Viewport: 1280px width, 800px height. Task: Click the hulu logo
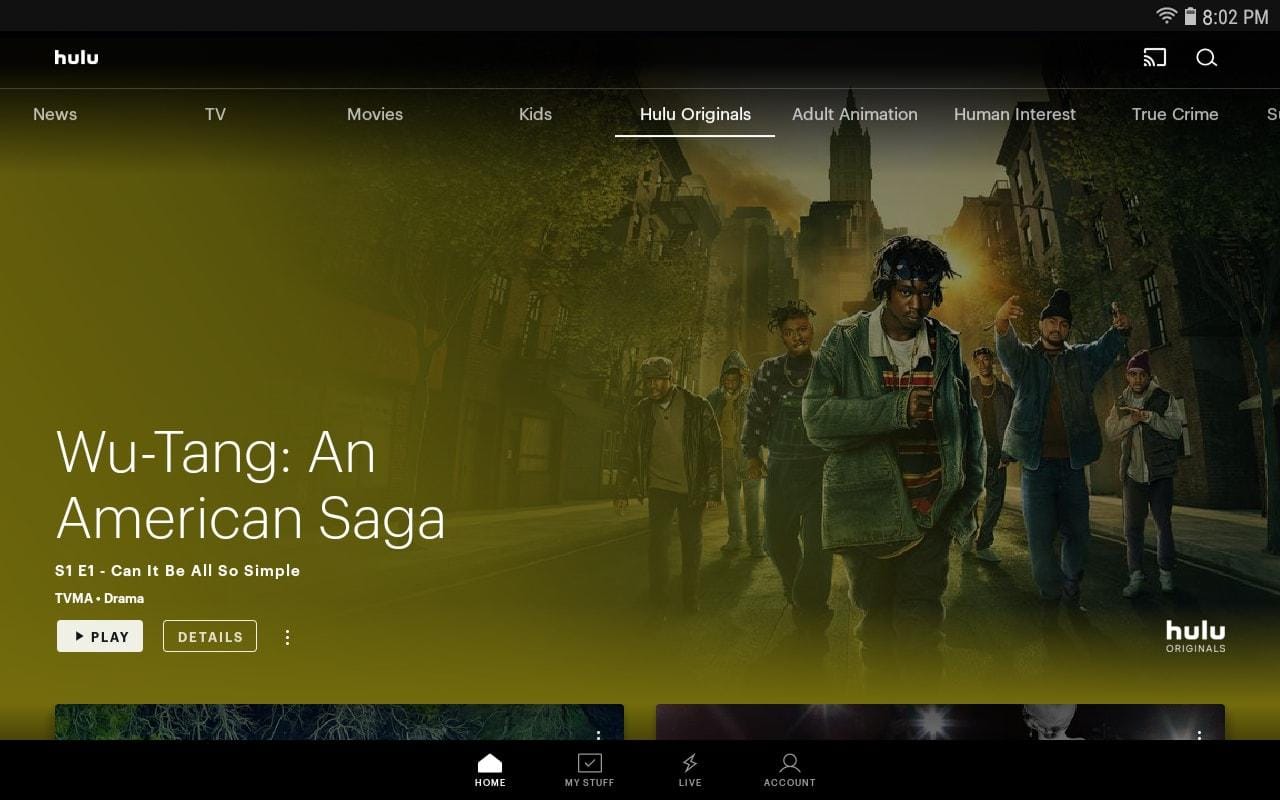[x=76, y=57]
